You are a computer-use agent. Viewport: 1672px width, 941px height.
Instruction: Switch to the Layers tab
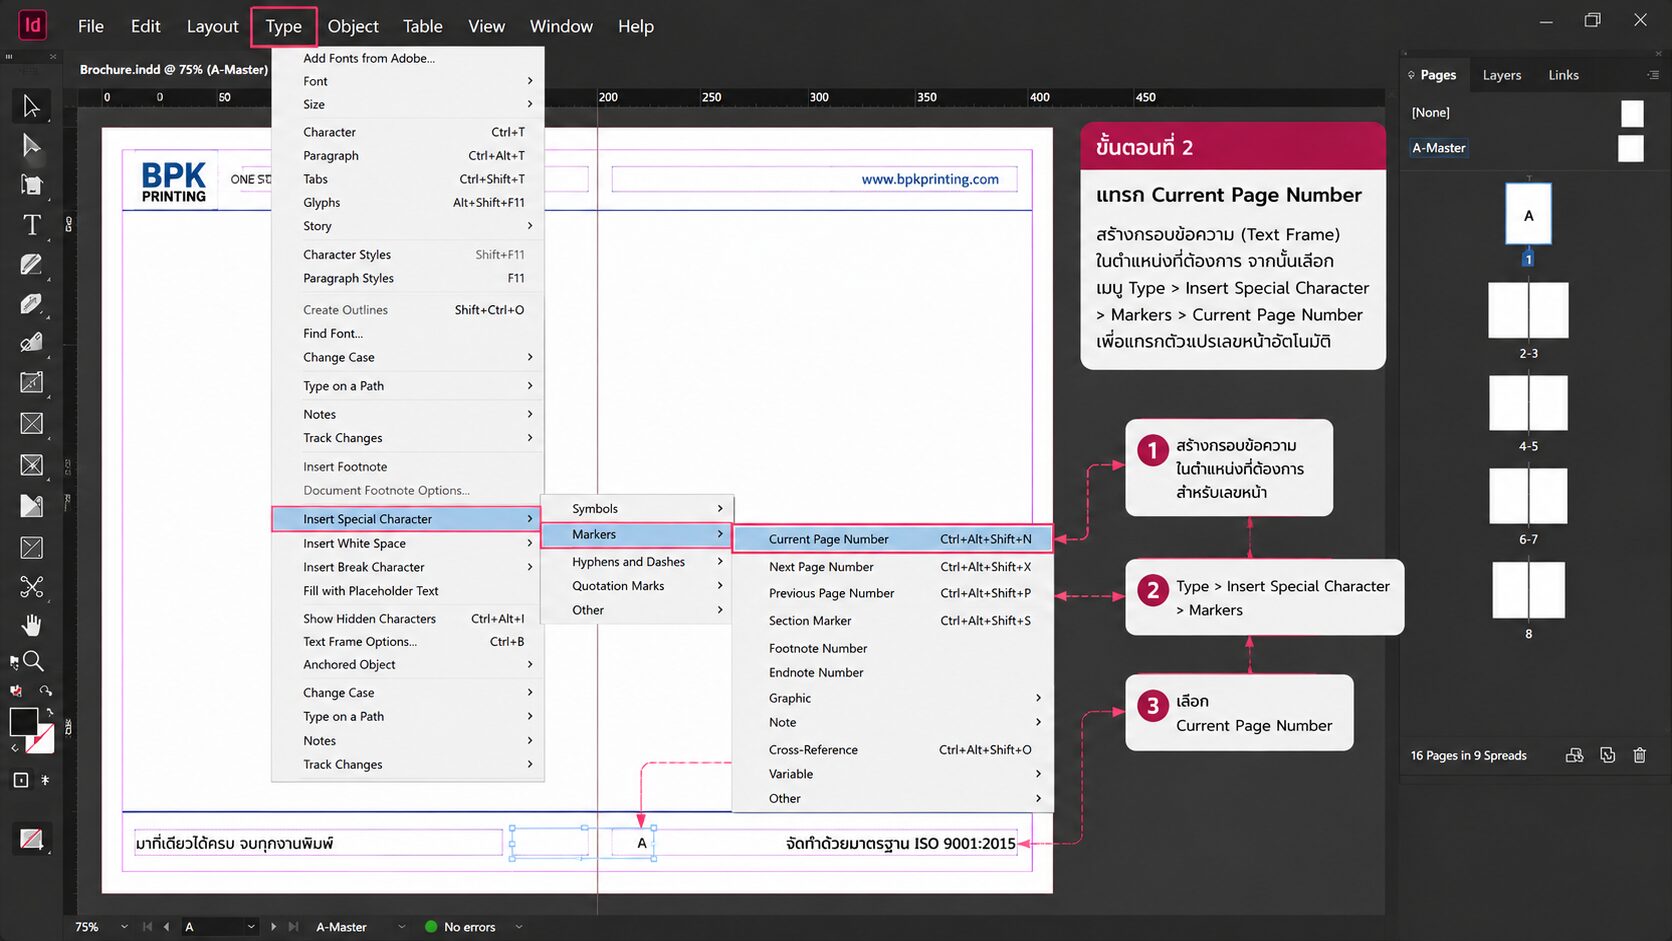(x=1501, y=75)
